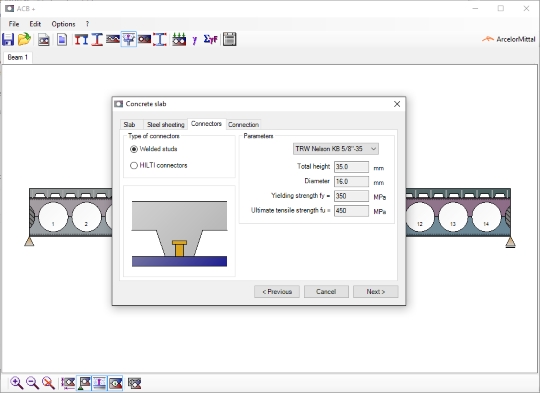The width and height of the screenshot is (540, 393).
Task: Switch to the Steel sheeting tab
Action: (166, 125)
